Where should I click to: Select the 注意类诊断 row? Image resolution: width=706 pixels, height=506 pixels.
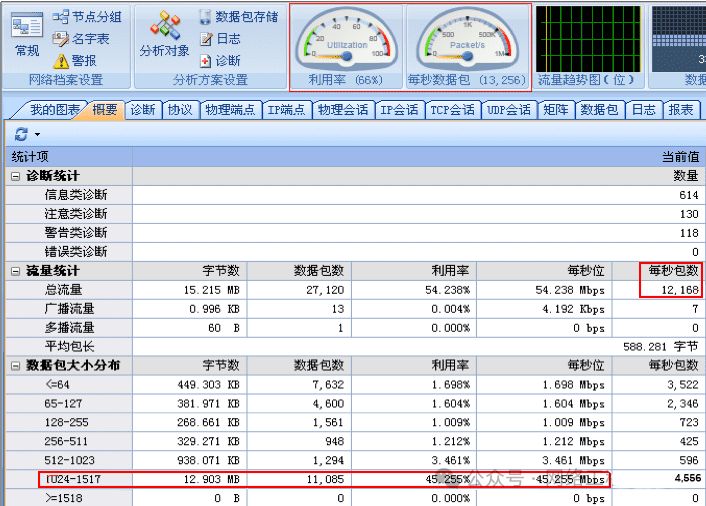pos(353,214)
